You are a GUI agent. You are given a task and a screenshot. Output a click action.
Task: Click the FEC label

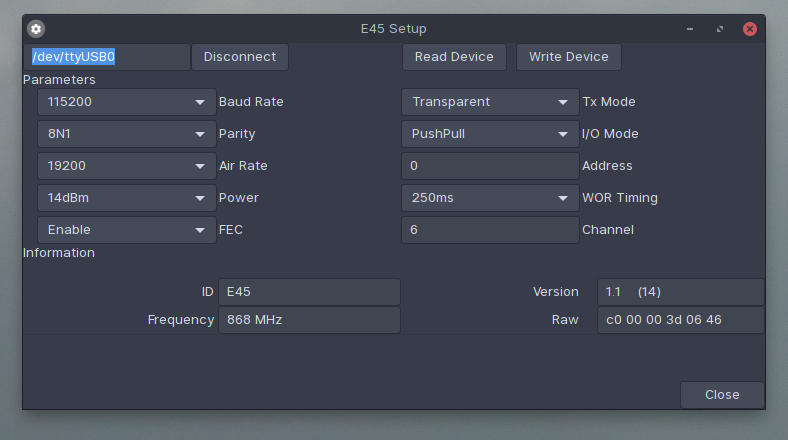click(231, 230)
